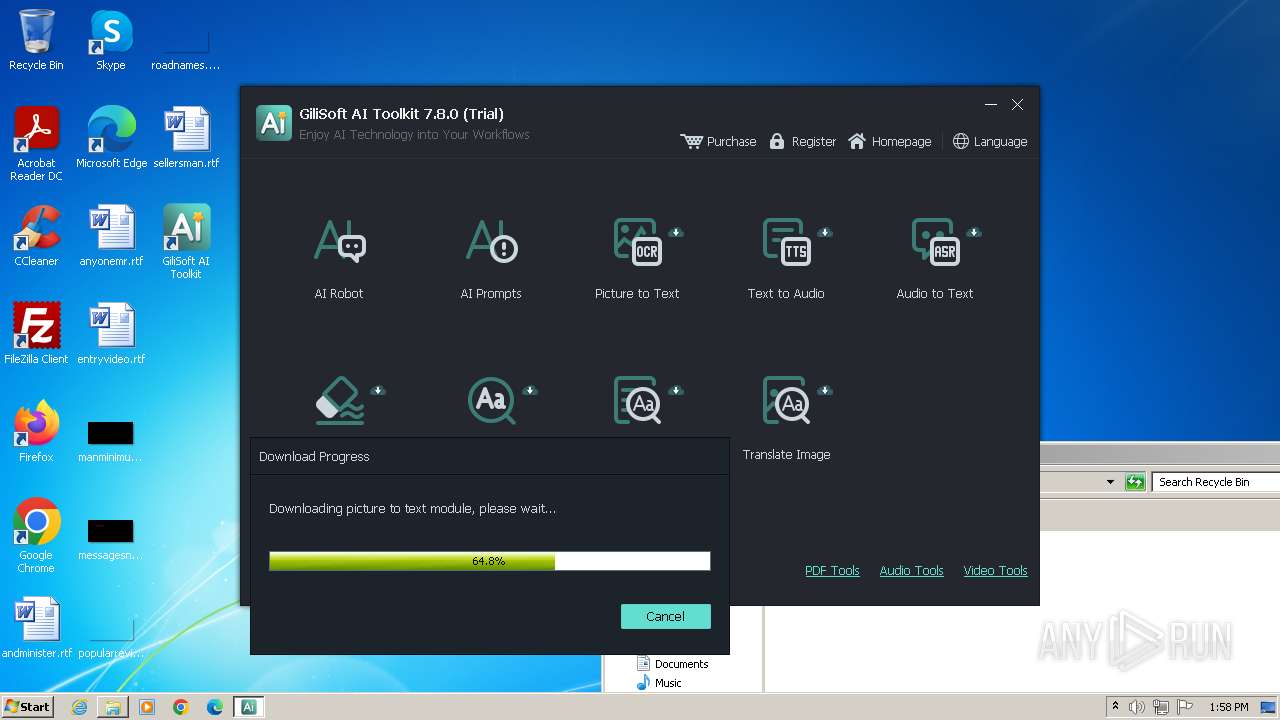Show hidden tray icons arrow
The height and width of the screenshot is (720, 1280).
(1116, 707)
